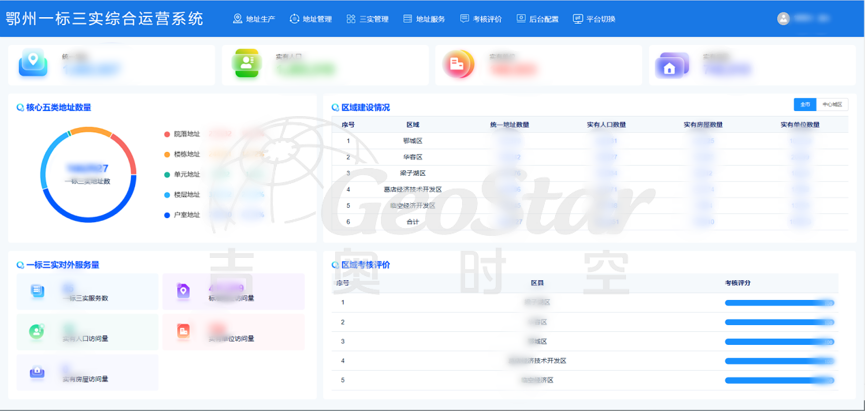Expand the 考核评价 menu

pyautogui.click(x=480, y=19)
